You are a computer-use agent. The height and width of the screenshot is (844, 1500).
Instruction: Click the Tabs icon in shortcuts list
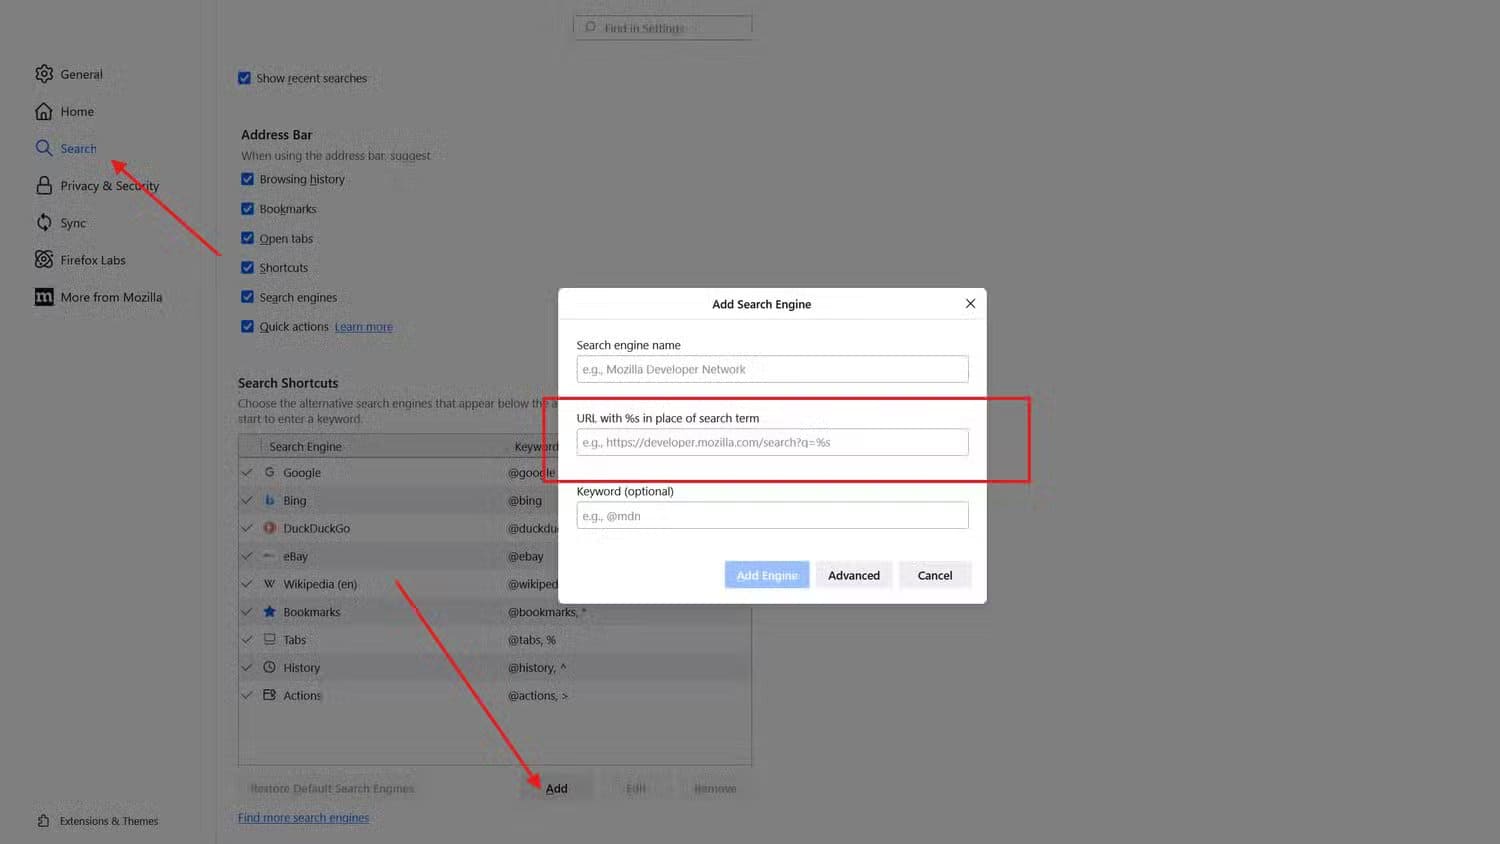point(269,639)
